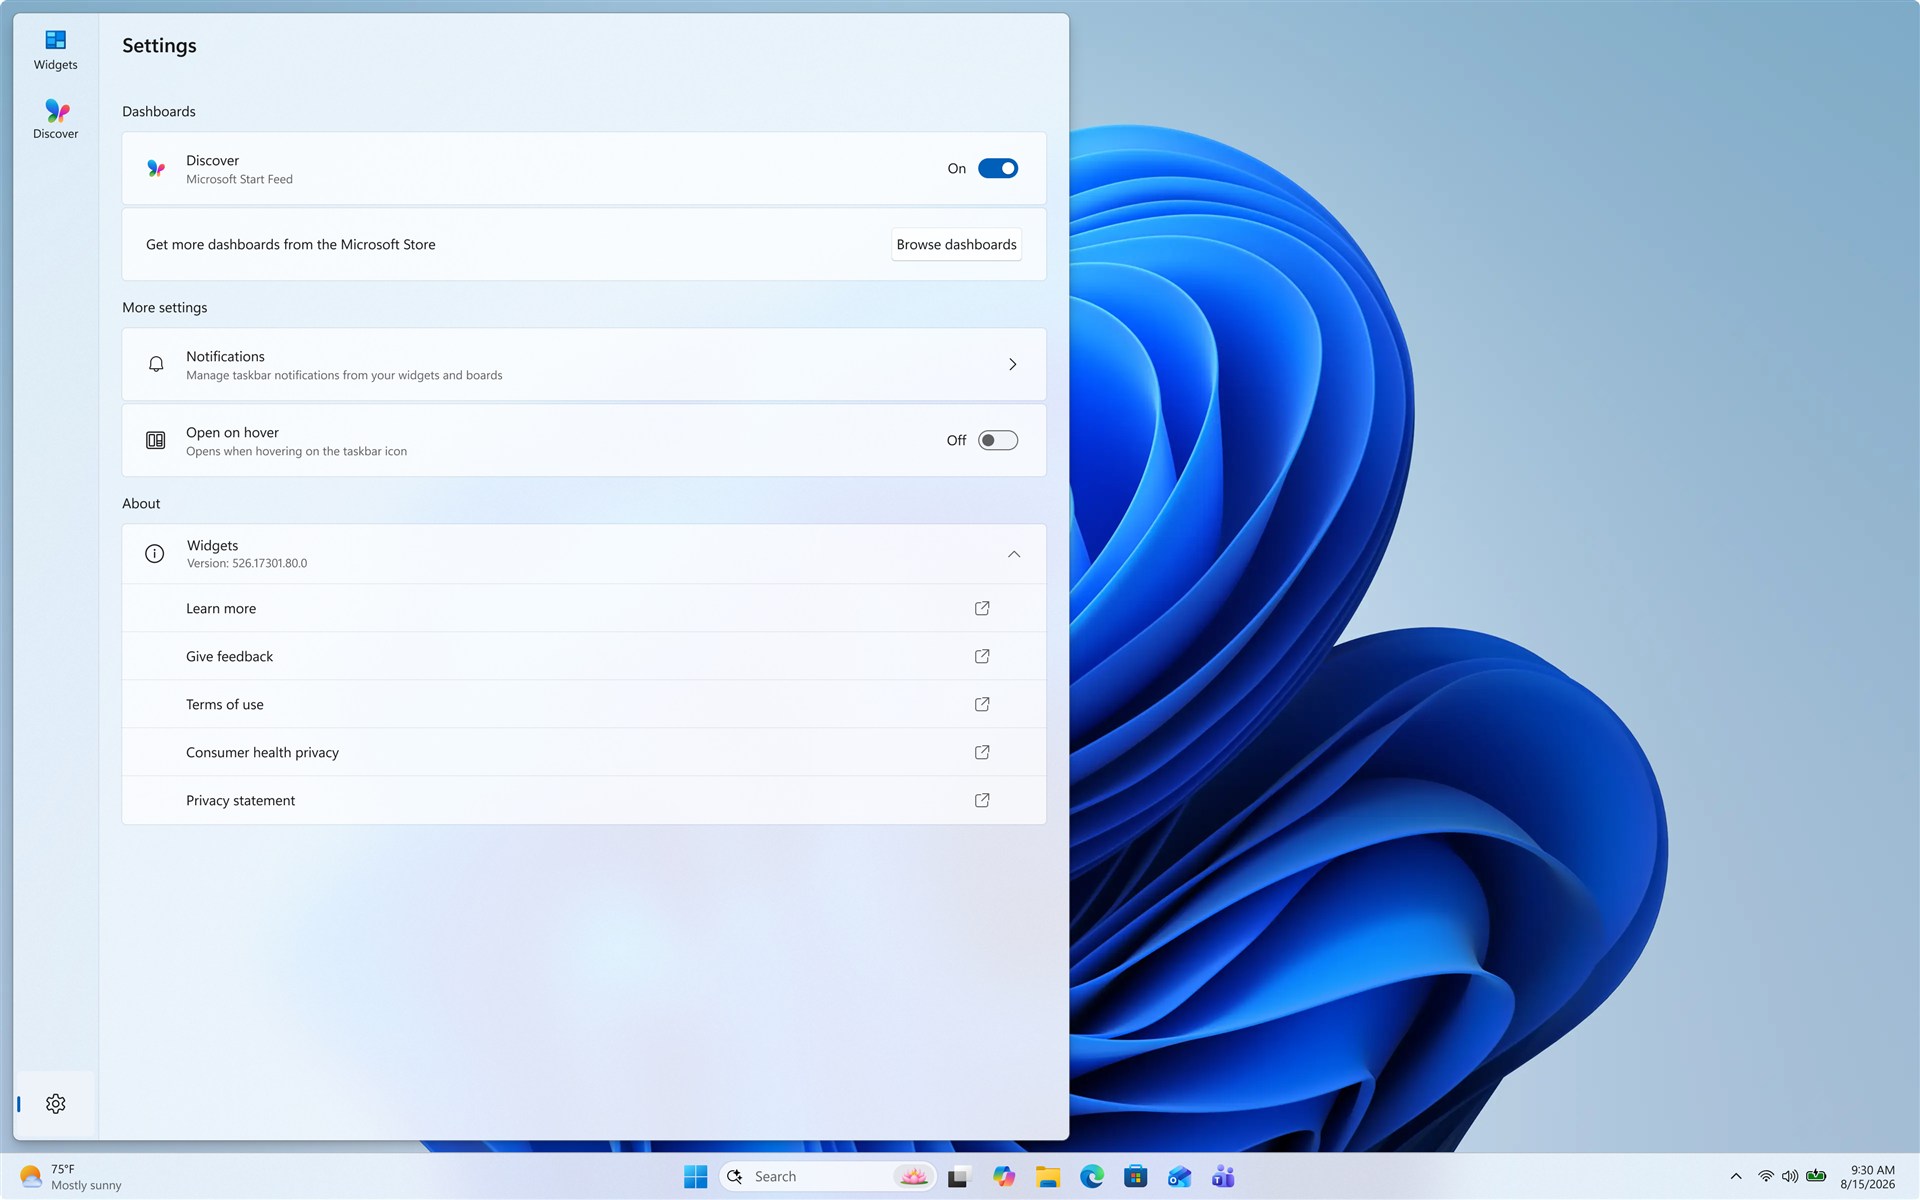Open Outlook from the taskbar

pos(1180,1177)
